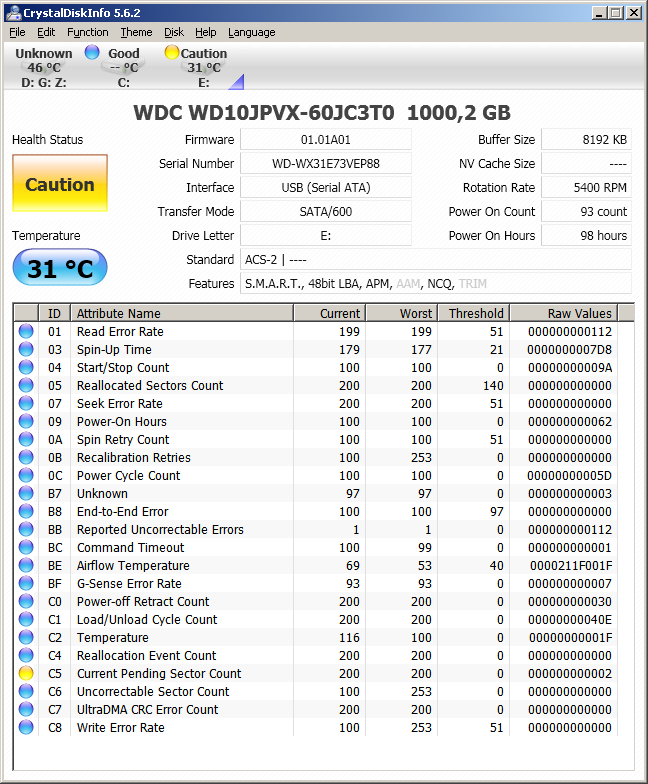Click the ID column header

[54, 314]
